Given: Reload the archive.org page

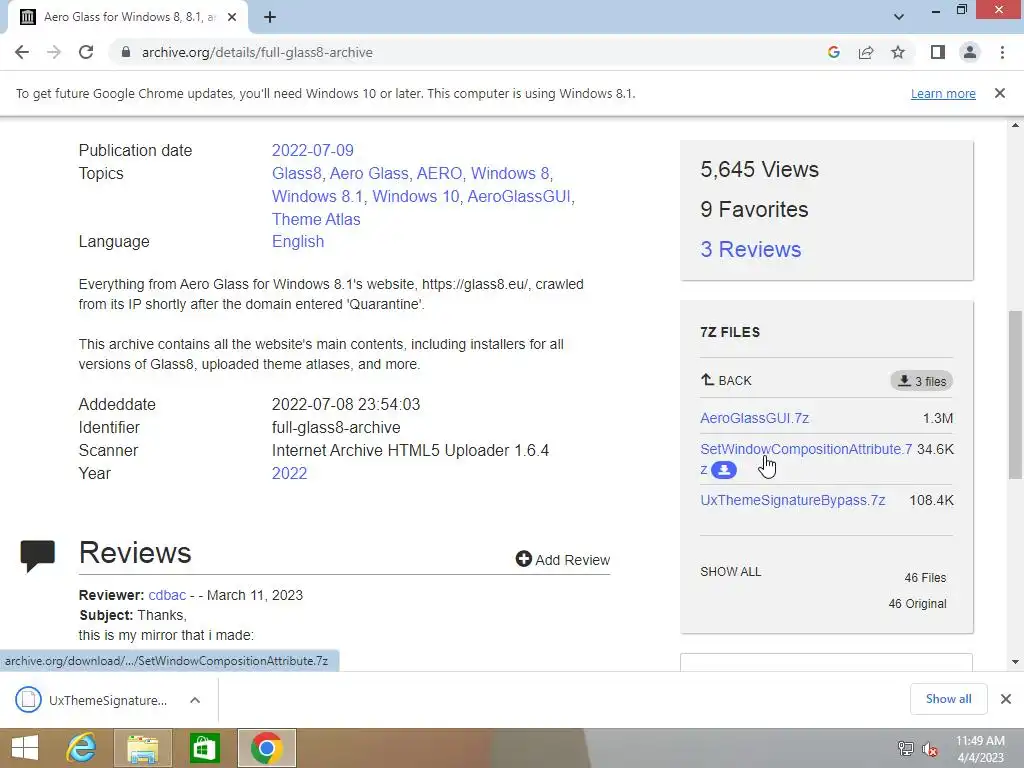Looking at the screenshot, I should click(x=86, y=52).
